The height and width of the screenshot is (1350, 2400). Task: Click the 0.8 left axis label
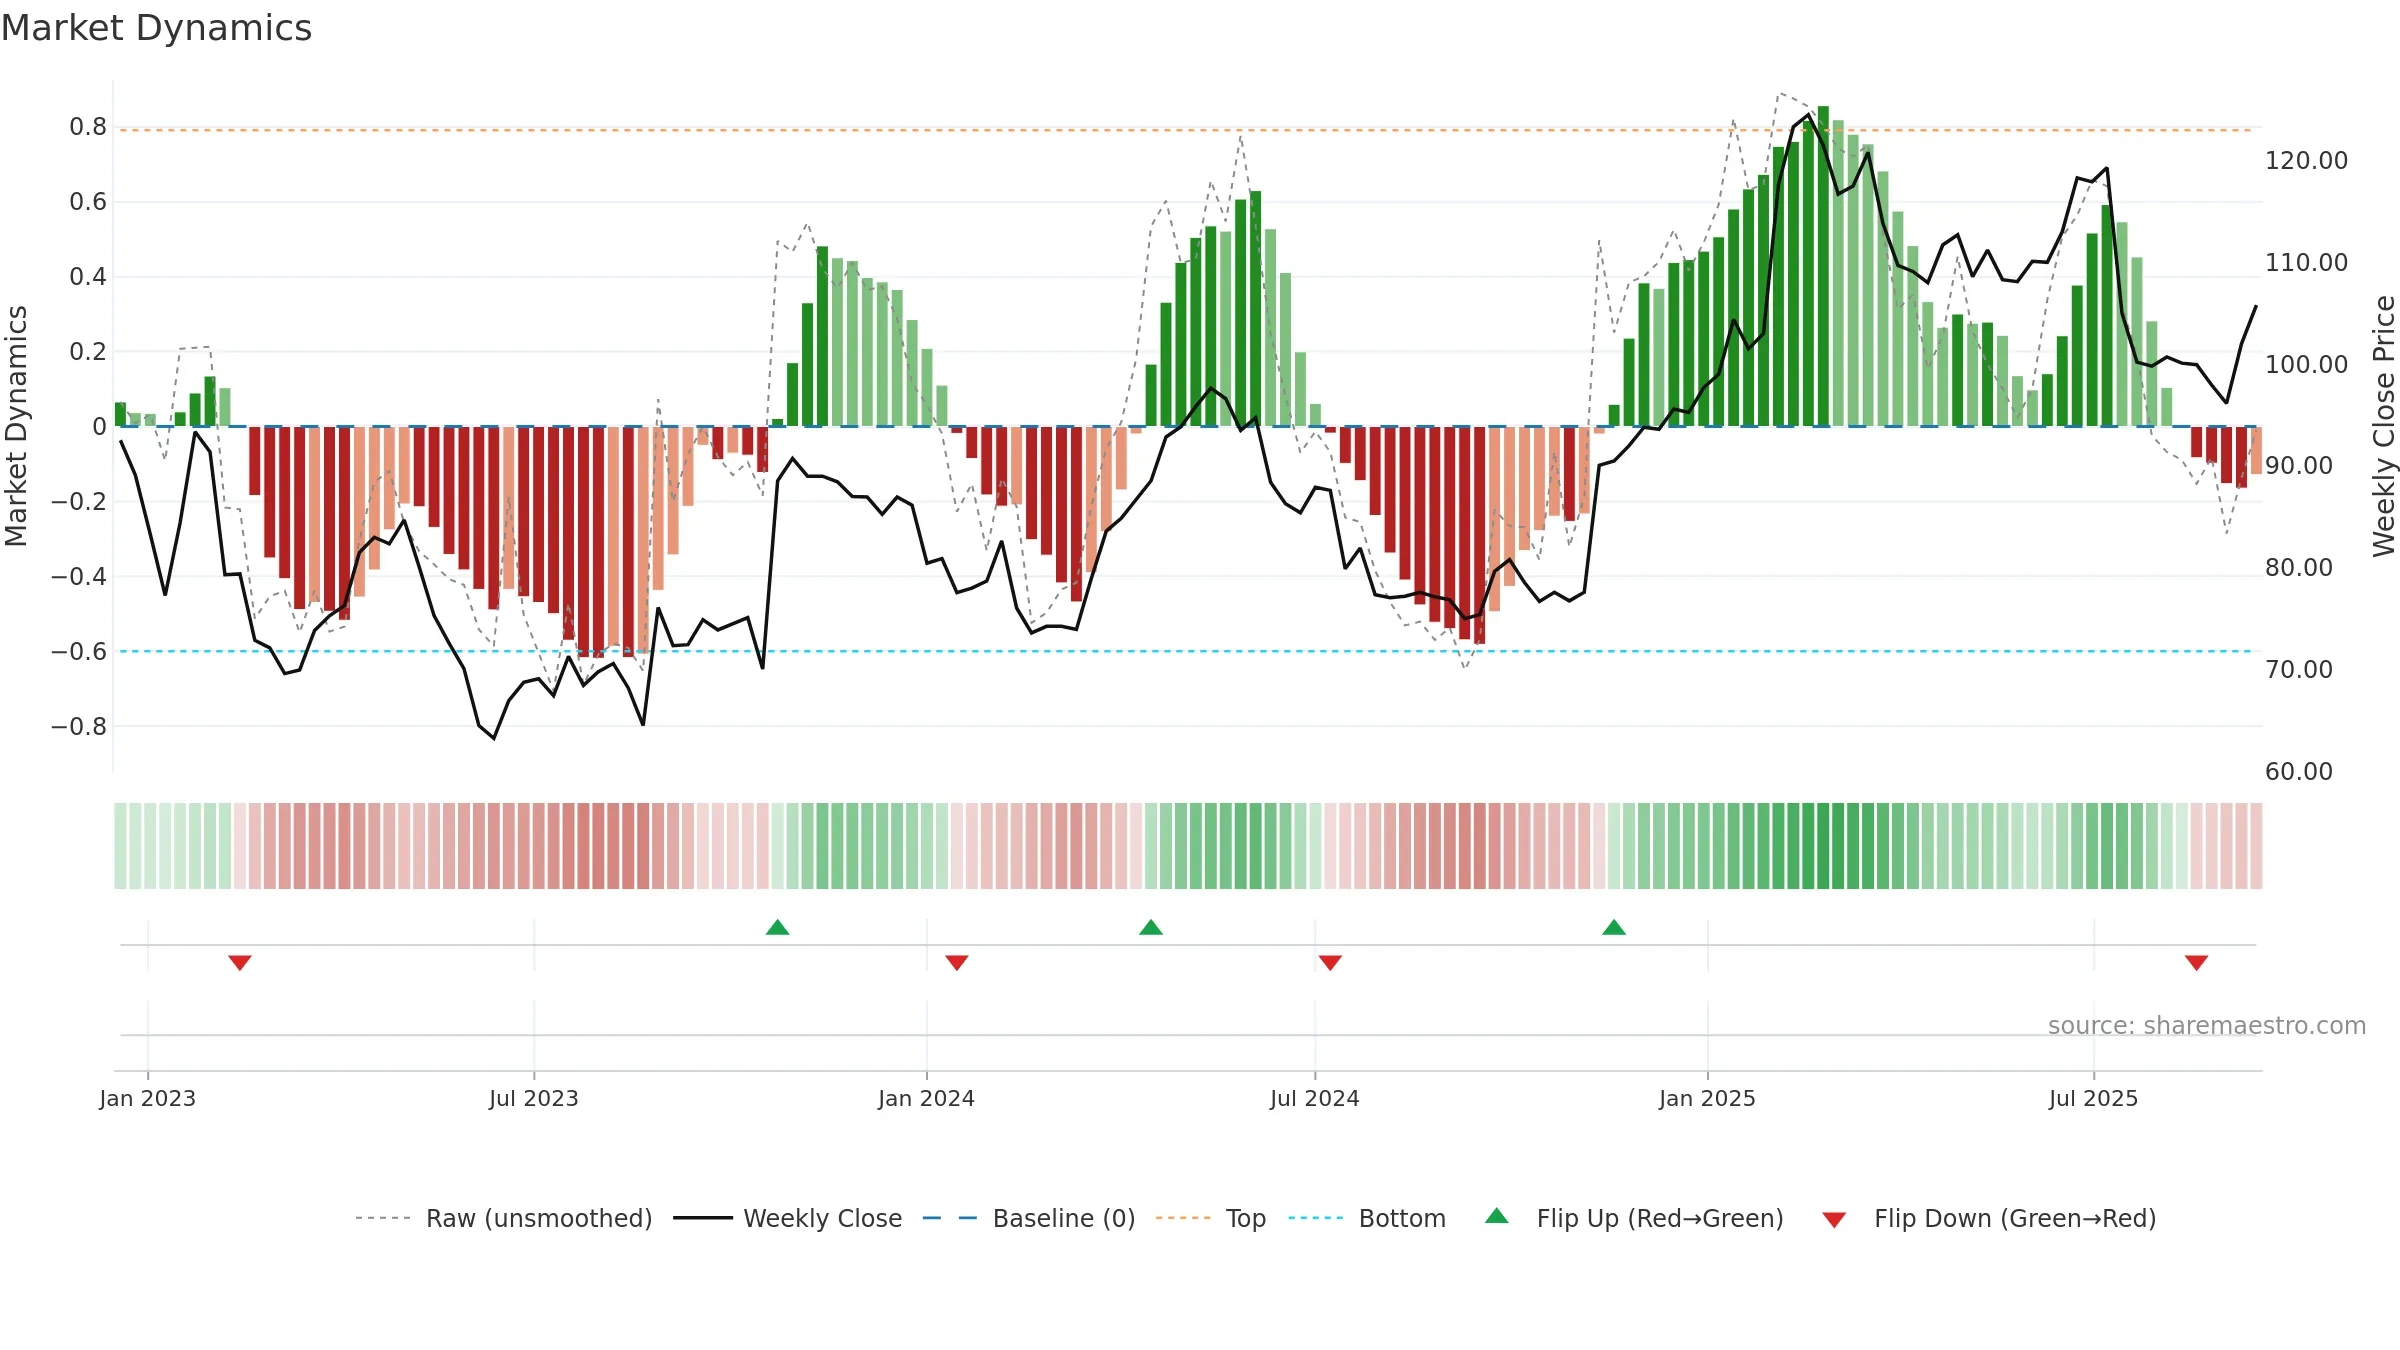click(x=88, y=126)
